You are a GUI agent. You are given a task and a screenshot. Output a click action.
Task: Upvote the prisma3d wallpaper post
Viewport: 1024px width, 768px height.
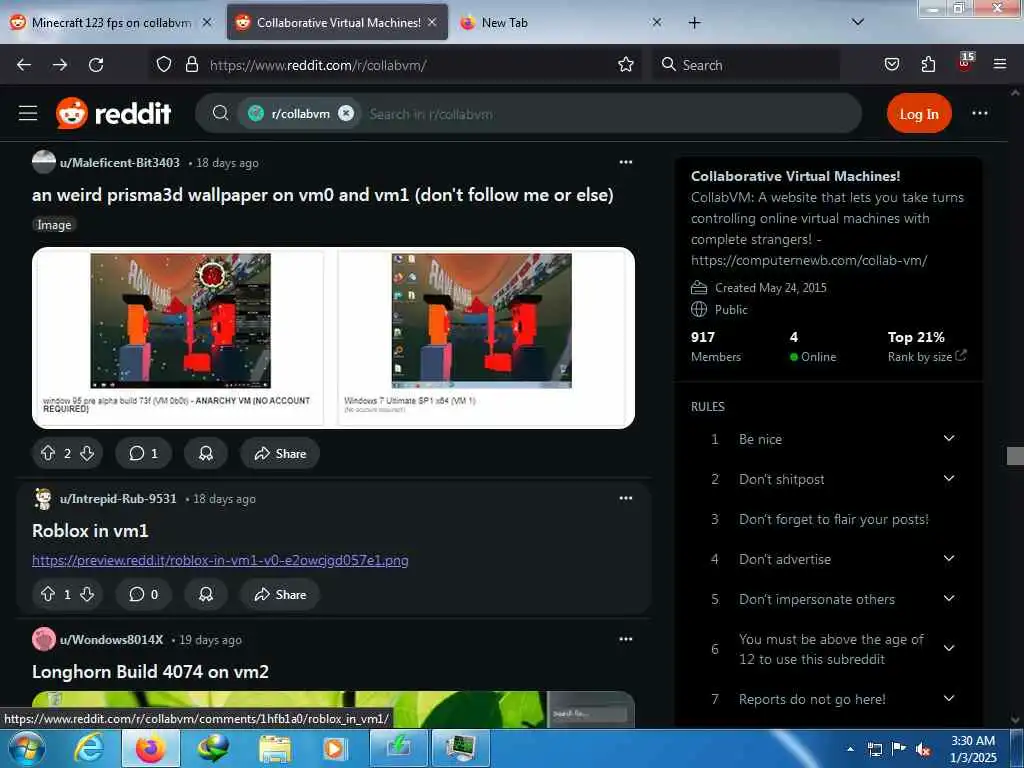(48, 453)
